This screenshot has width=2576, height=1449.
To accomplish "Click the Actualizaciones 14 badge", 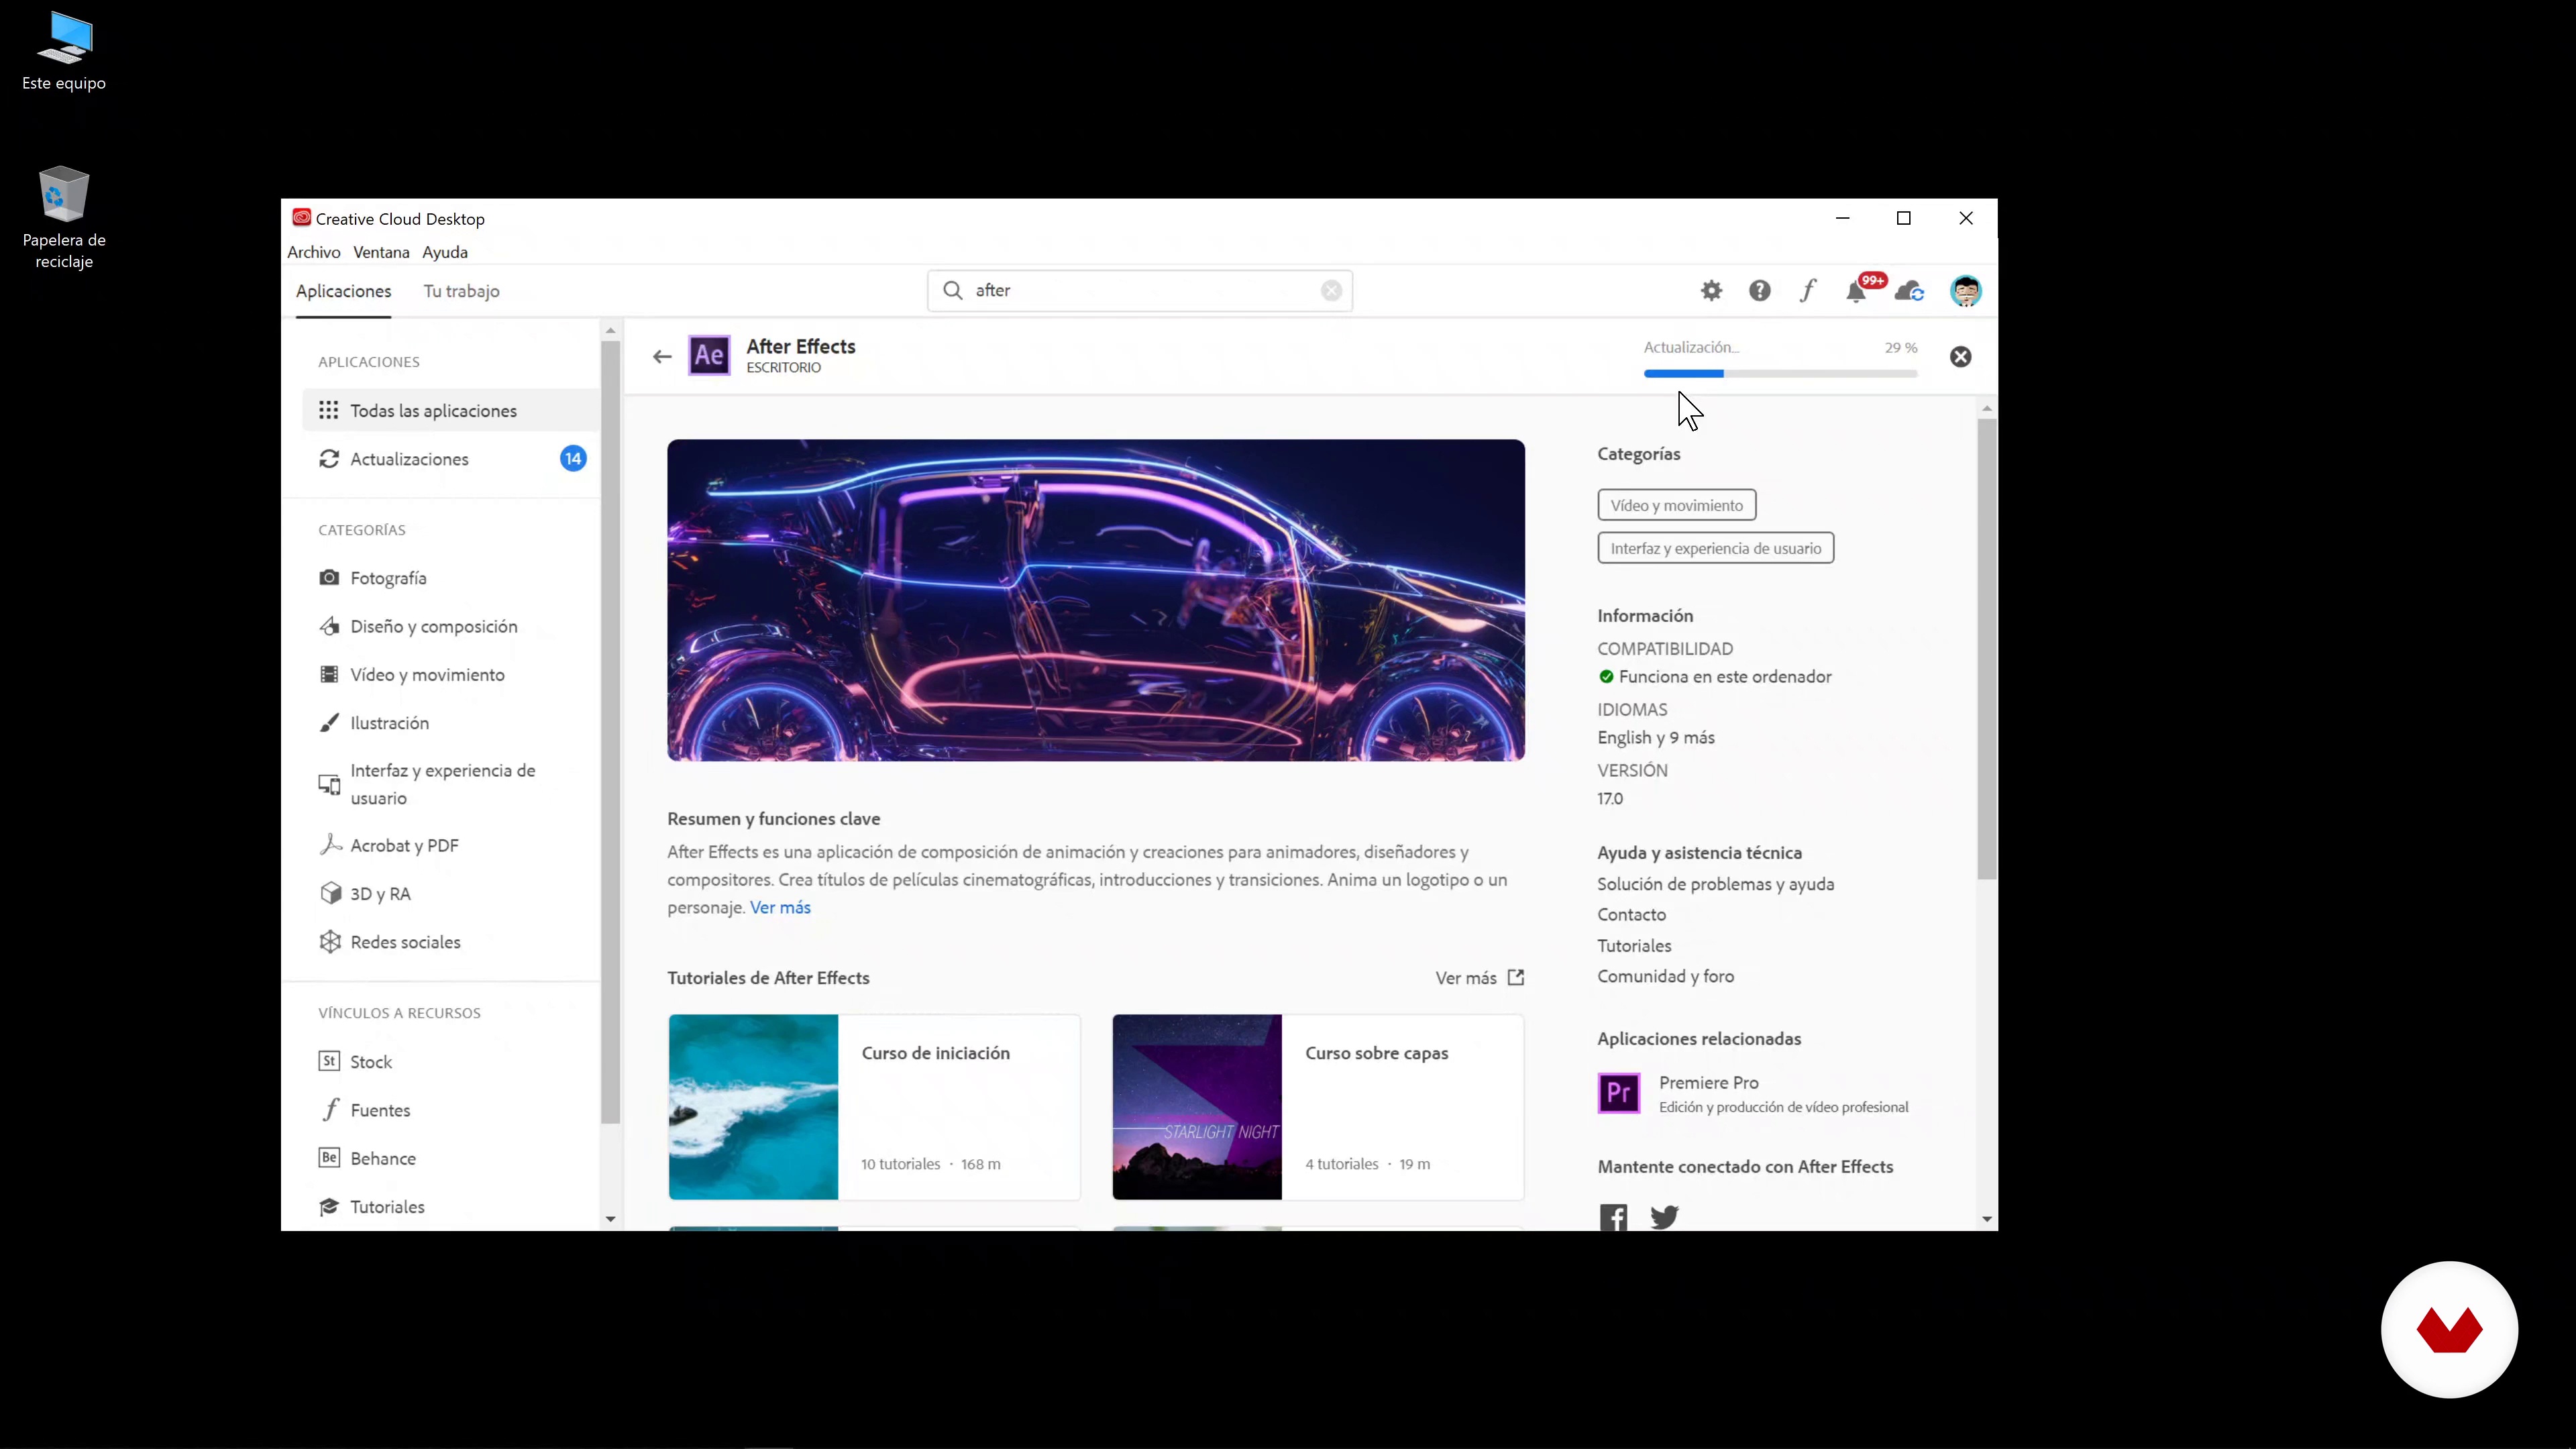I will [573, 459].
